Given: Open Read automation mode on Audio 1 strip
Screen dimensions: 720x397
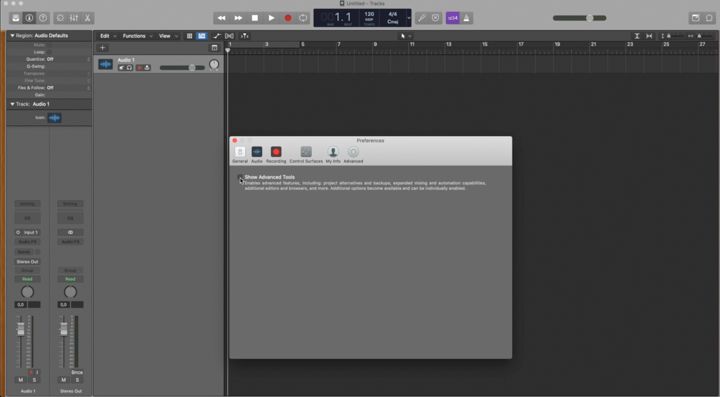Looking at the screenshot, I should (x=28, y=279).
